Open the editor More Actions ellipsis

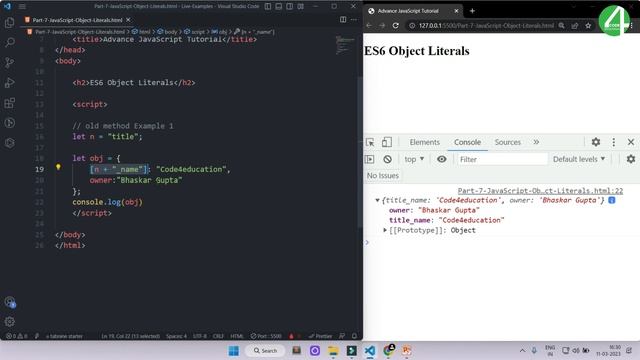pyautogui.click(x=353, y=20)
